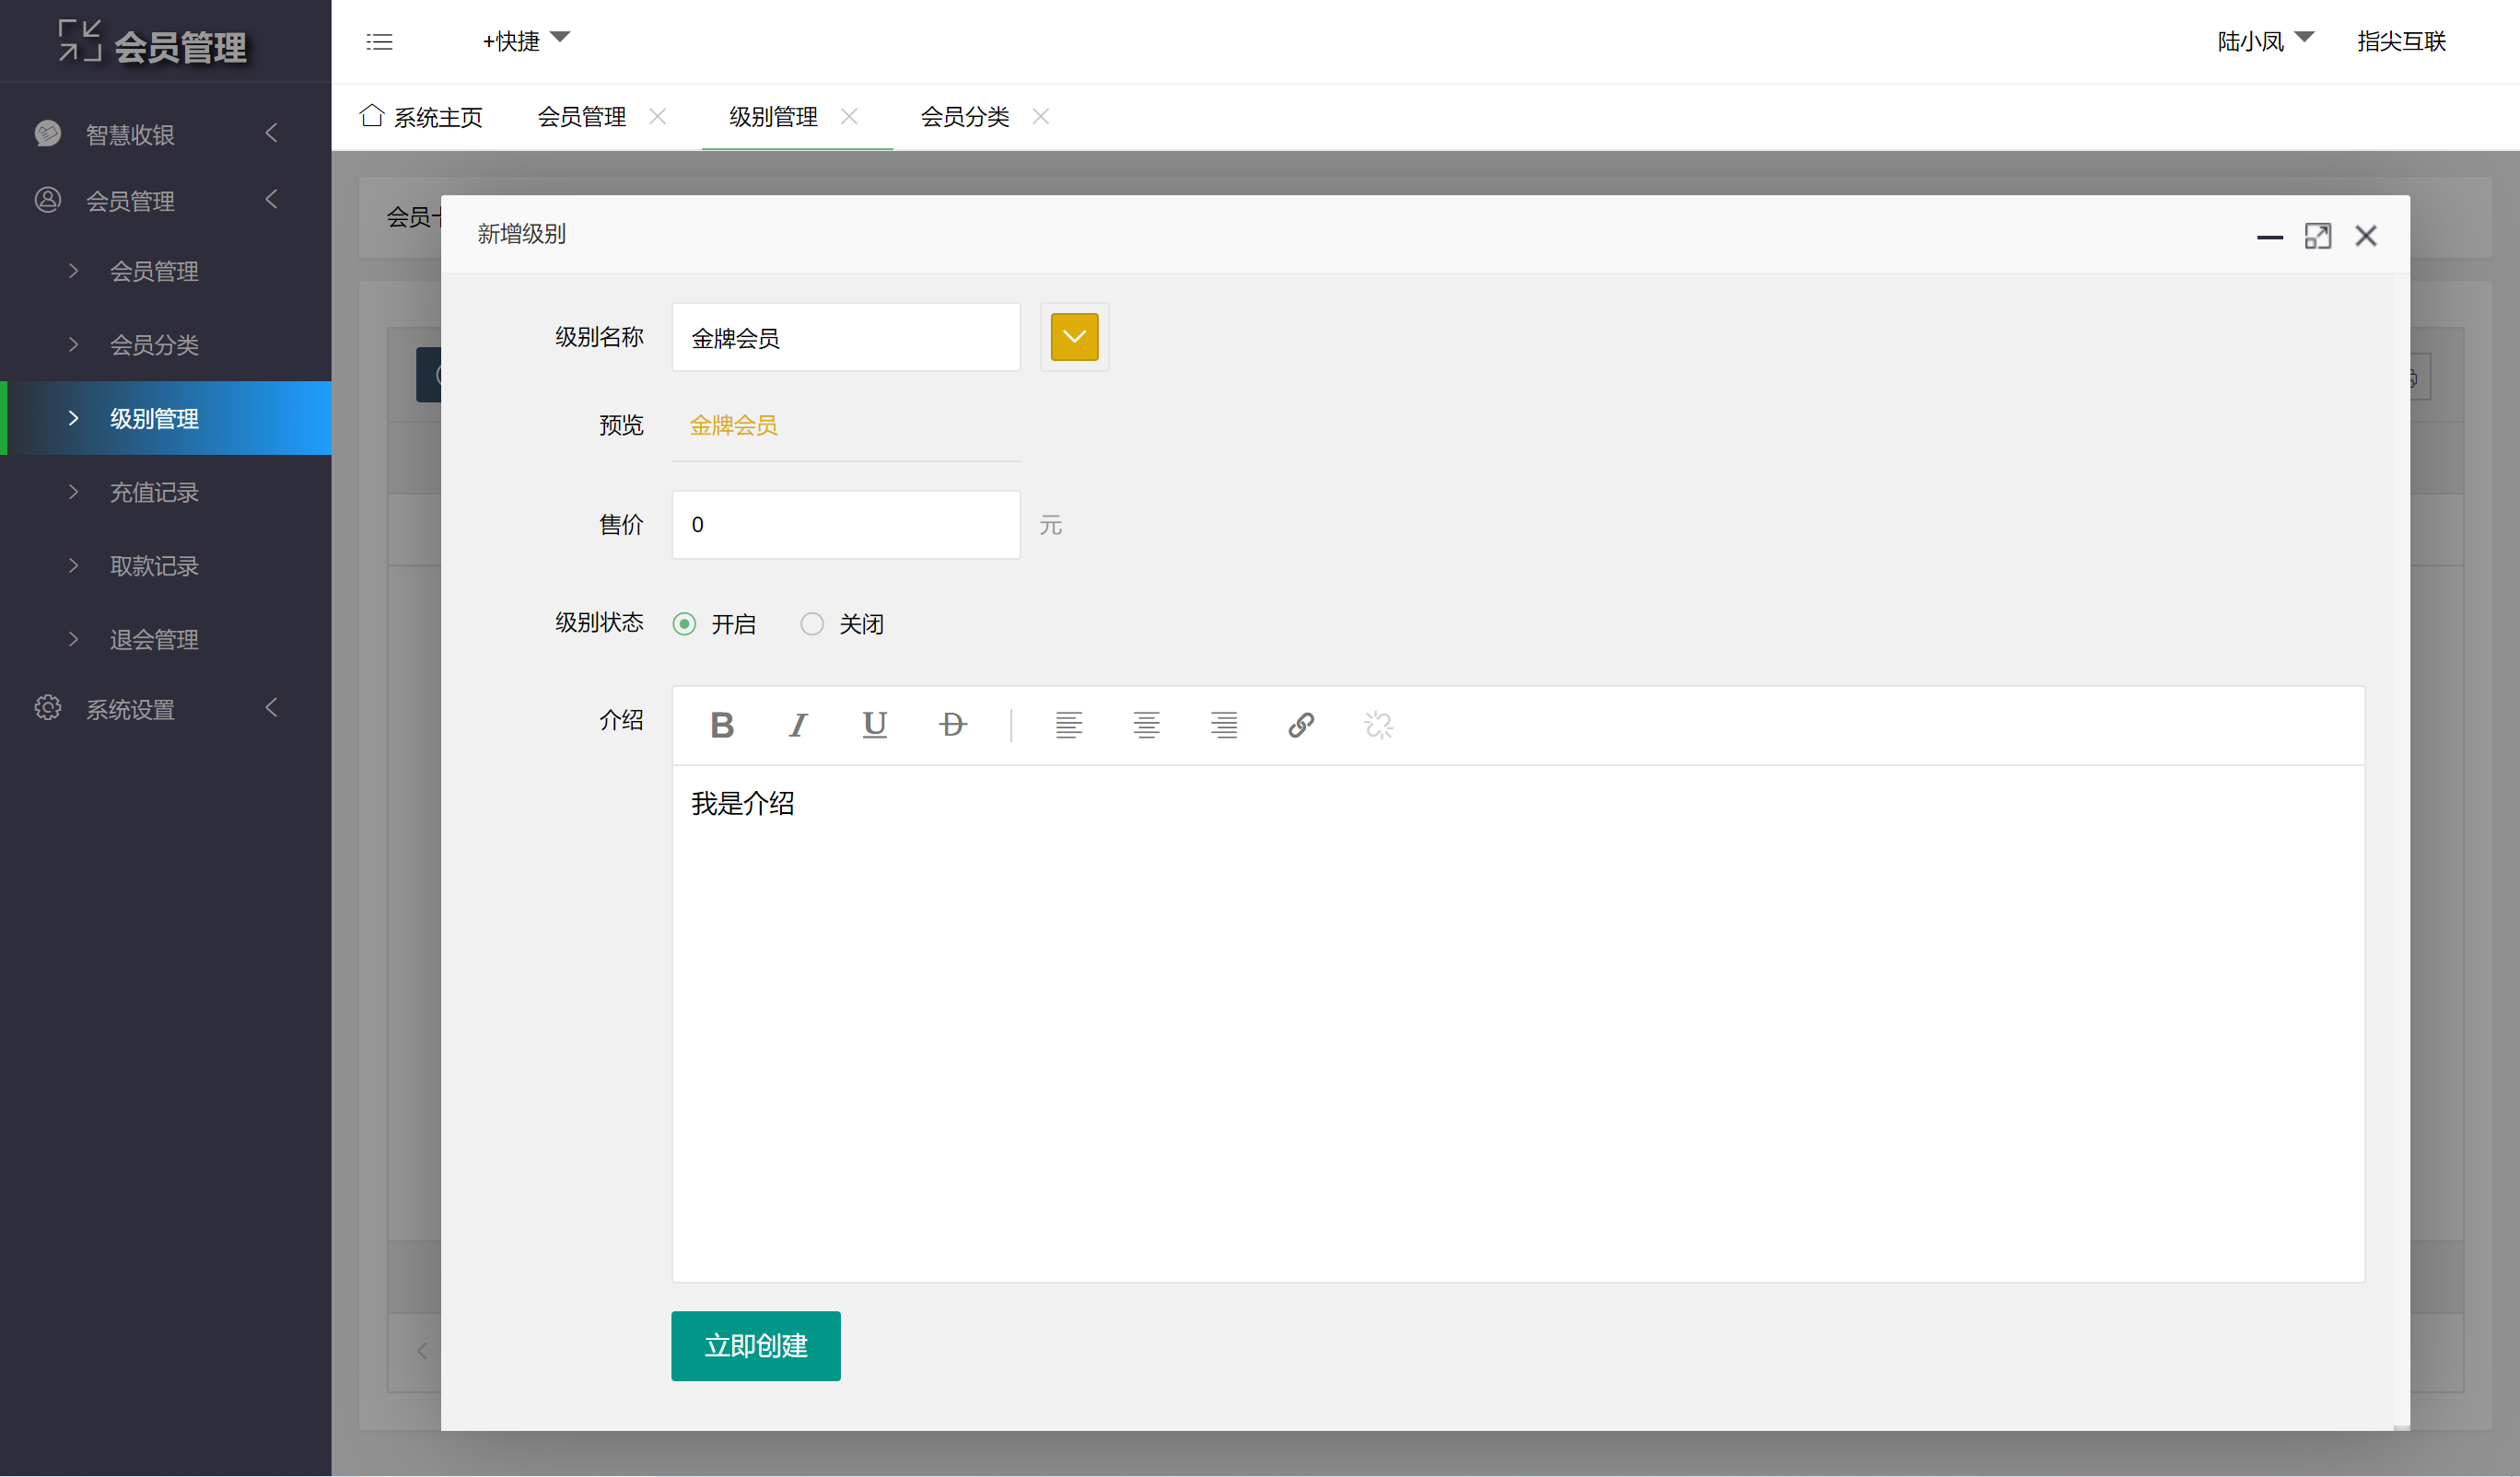Click the previous-page arrow behind the dialog

pyautogui.click(x=422, y=1351)
